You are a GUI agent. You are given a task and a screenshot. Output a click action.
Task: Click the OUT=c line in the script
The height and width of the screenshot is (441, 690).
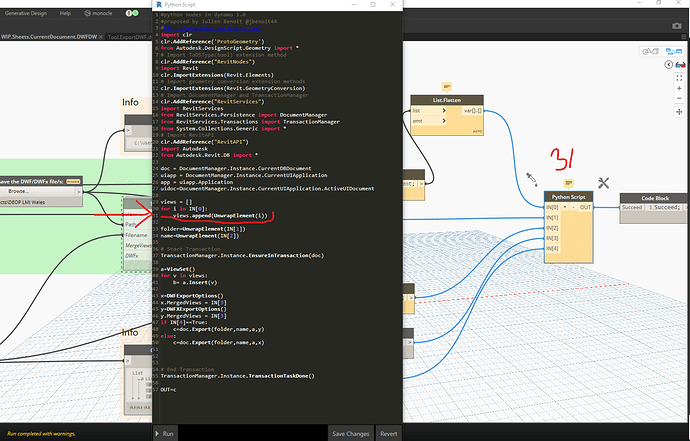tap(168, 390)
